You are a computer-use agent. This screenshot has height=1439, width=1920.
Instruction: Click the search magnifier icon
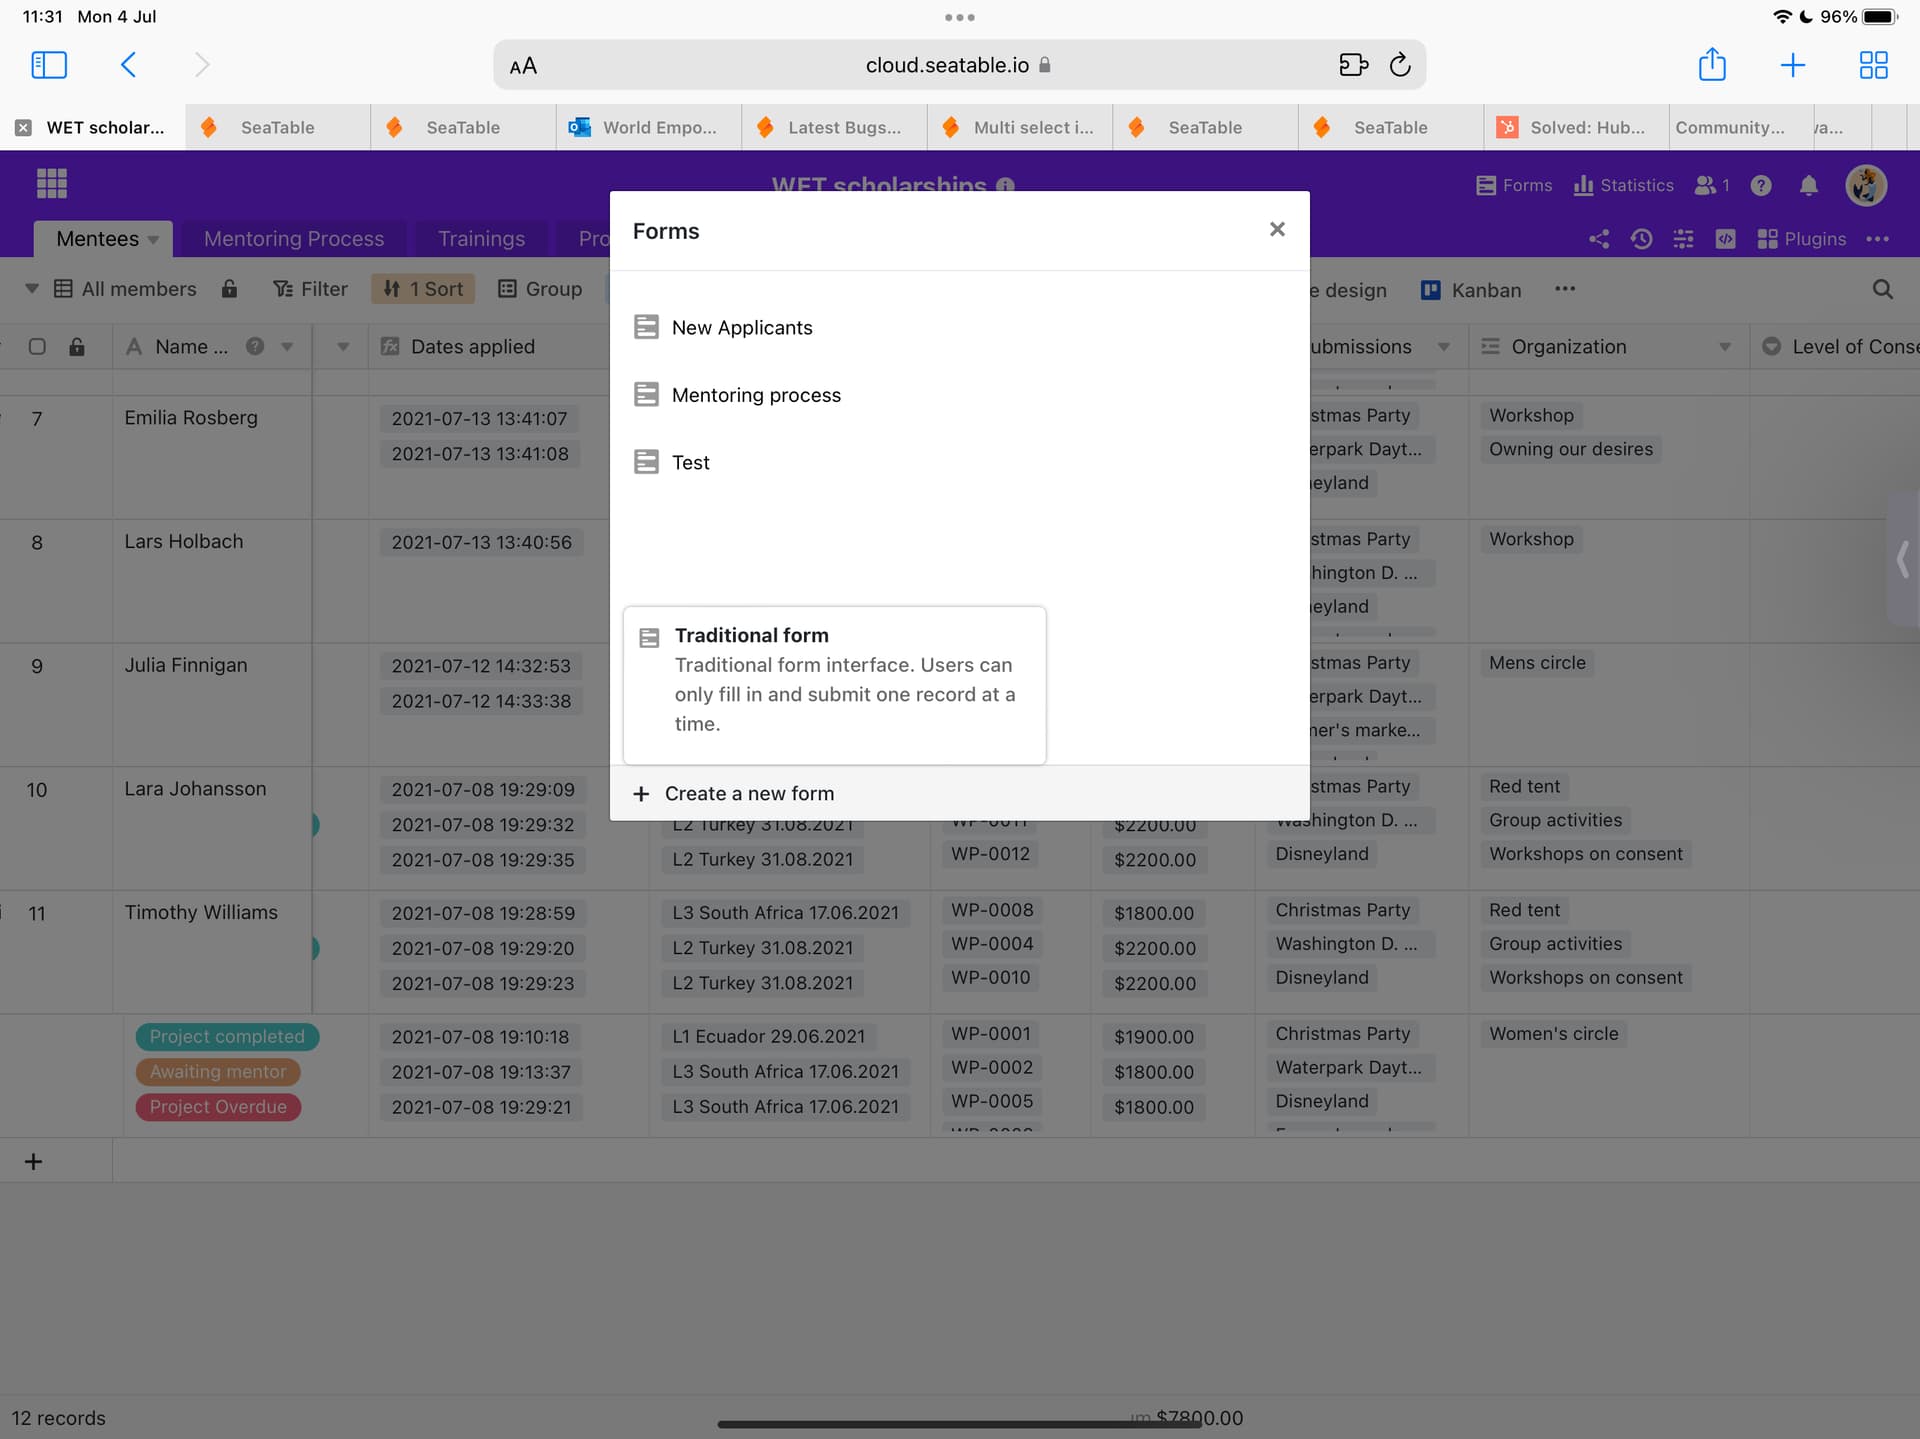(x=1882, y=290)
